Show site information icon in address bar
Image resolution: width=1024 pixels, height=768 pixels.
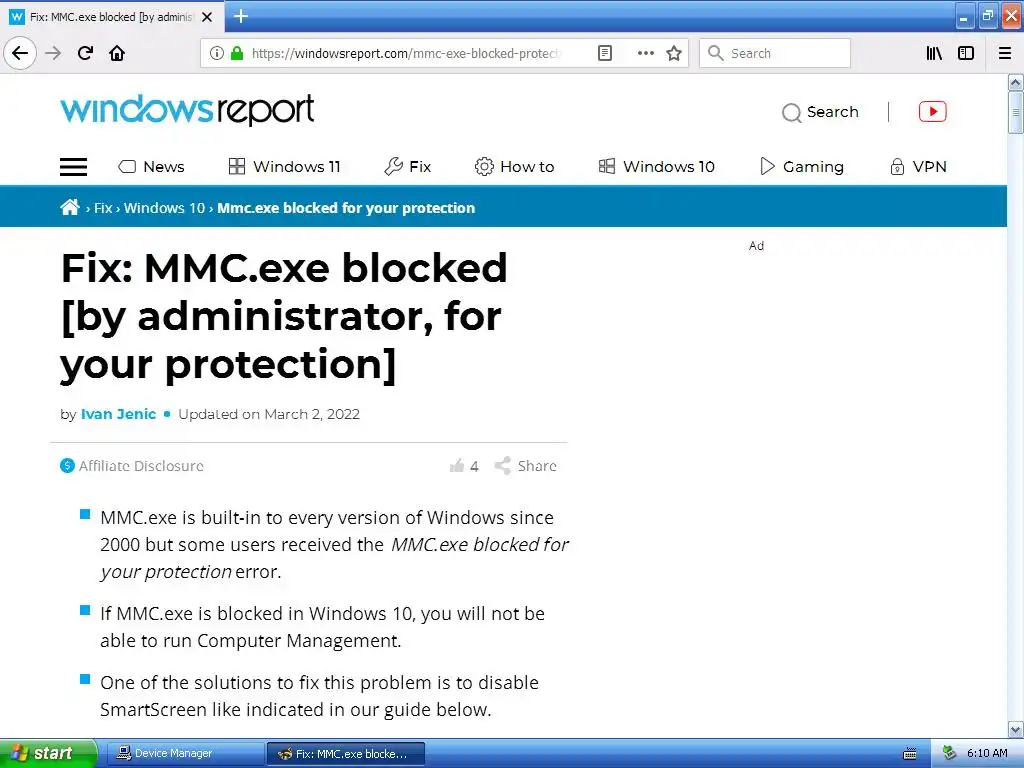(x=217, y=53)
